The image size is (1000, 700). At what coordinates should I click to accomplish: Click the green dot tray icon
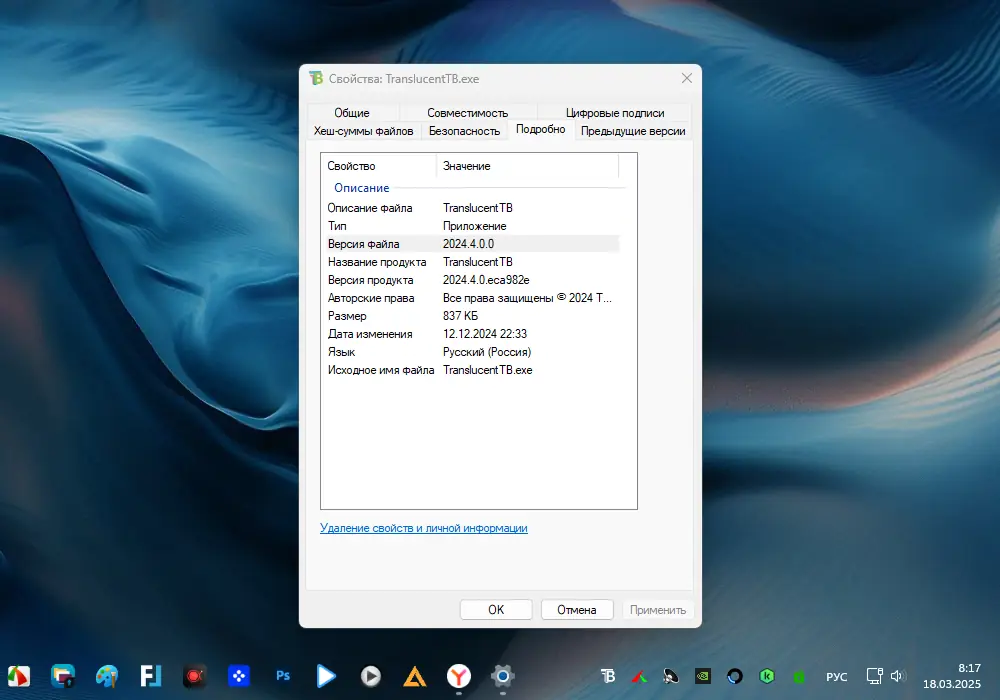tap(798, 677)
